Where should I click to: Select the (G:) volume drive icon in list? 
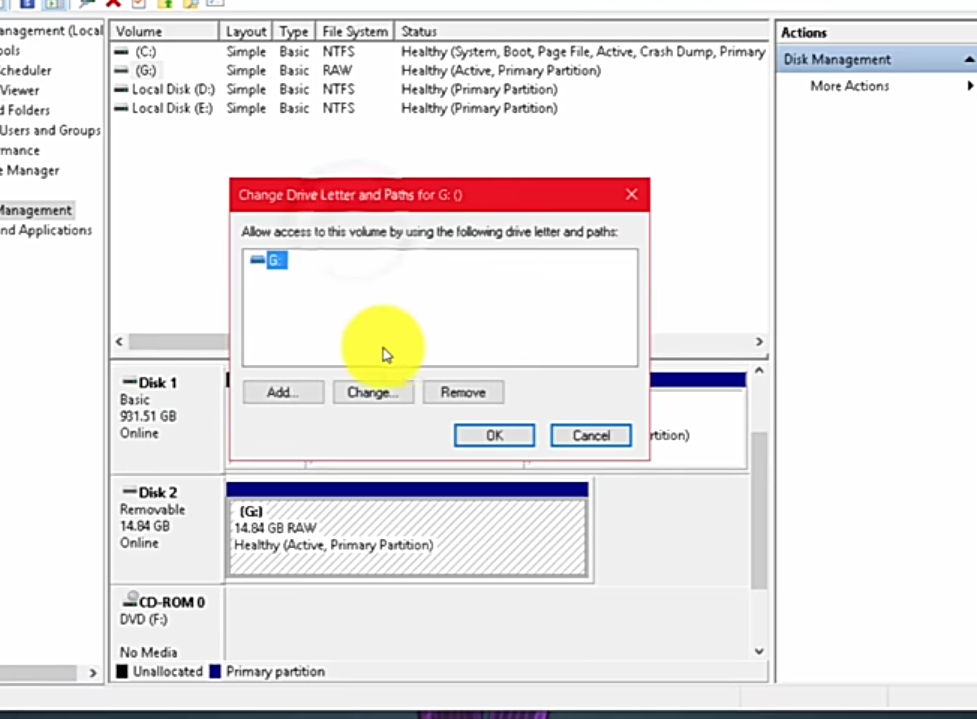coord(122,70)
